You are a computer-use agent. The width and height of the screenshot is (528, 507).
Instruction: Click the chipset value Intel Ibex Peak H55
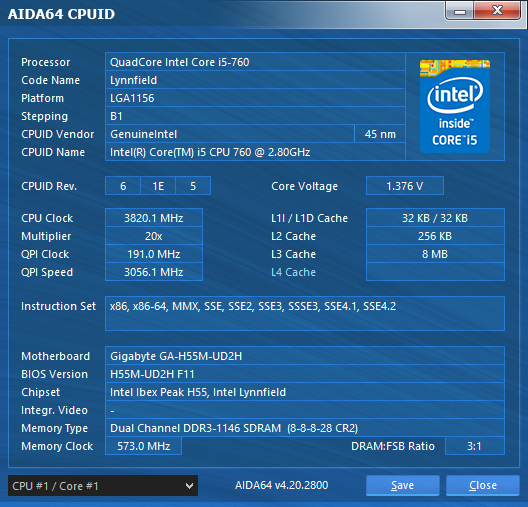tap(305, 392)
